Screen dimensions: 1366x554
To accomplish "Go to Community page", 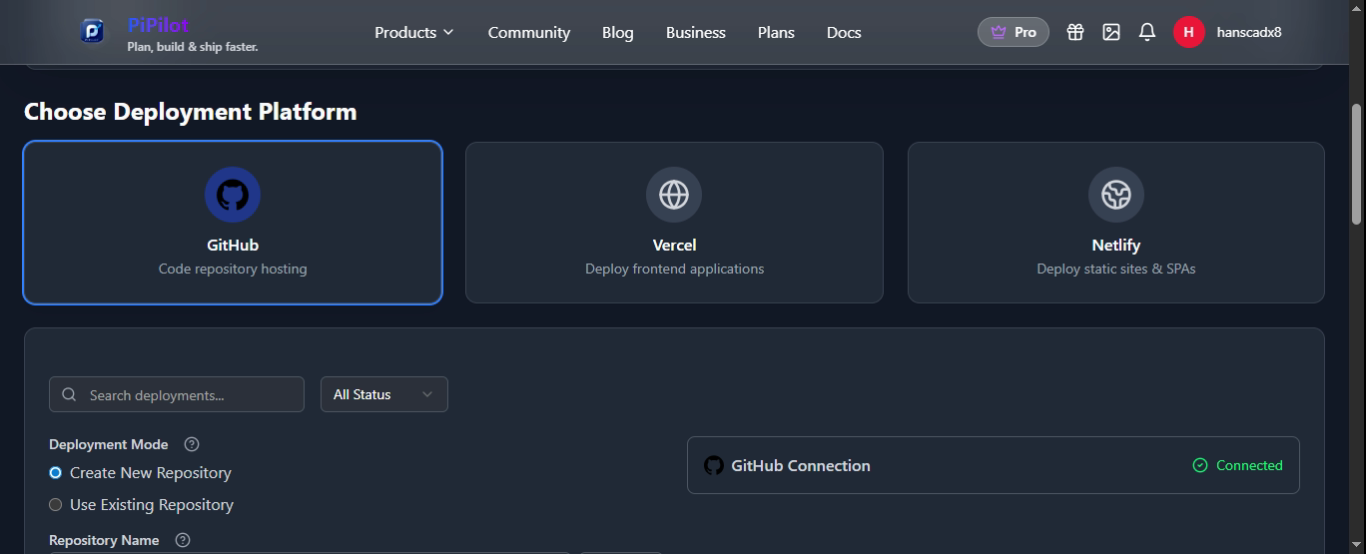I will [529, 32].
